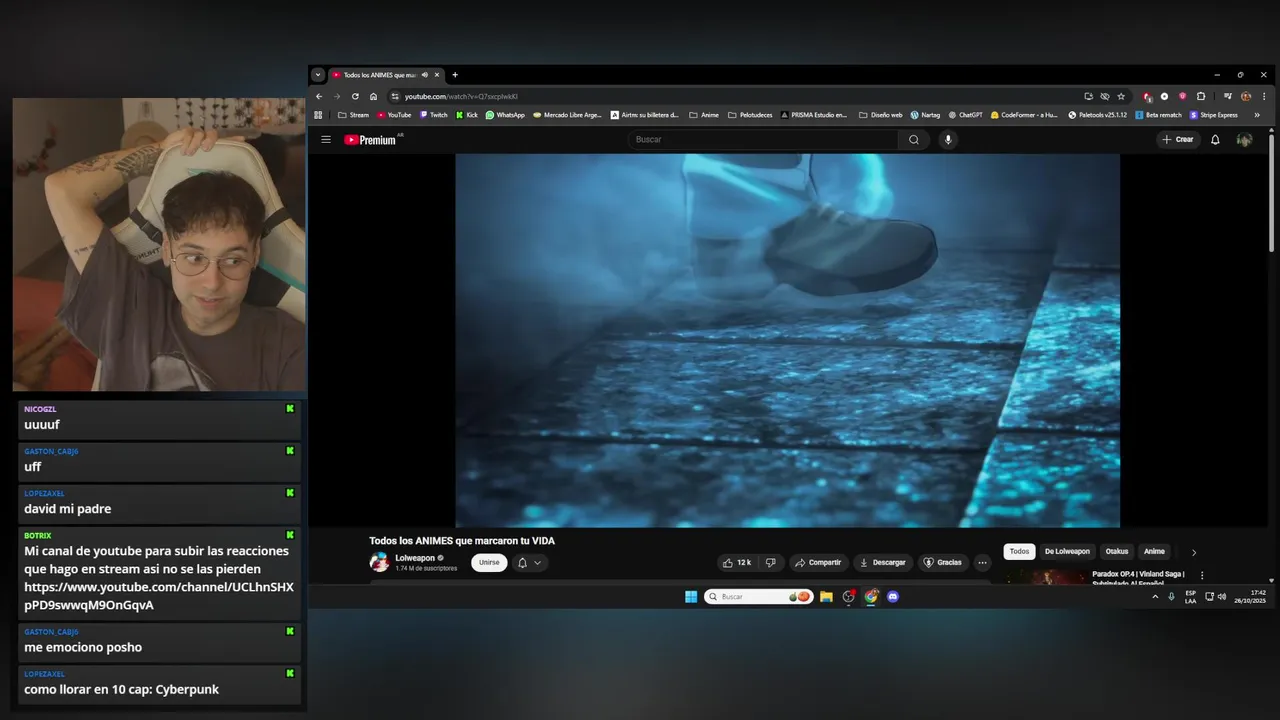Open the Lolweapon channel name link
This screenshot has height=720, width=1280.
tap(415, 558)
